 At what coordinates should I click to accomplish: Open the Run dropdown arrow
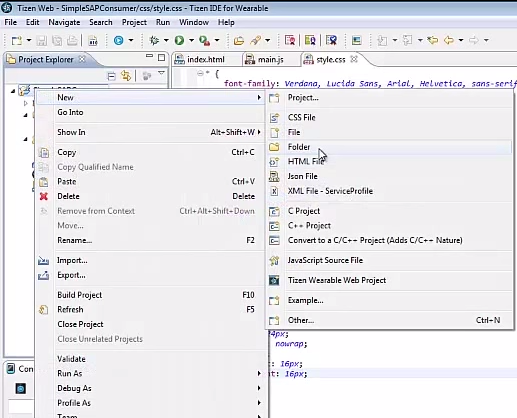click(x=191, y=41)
